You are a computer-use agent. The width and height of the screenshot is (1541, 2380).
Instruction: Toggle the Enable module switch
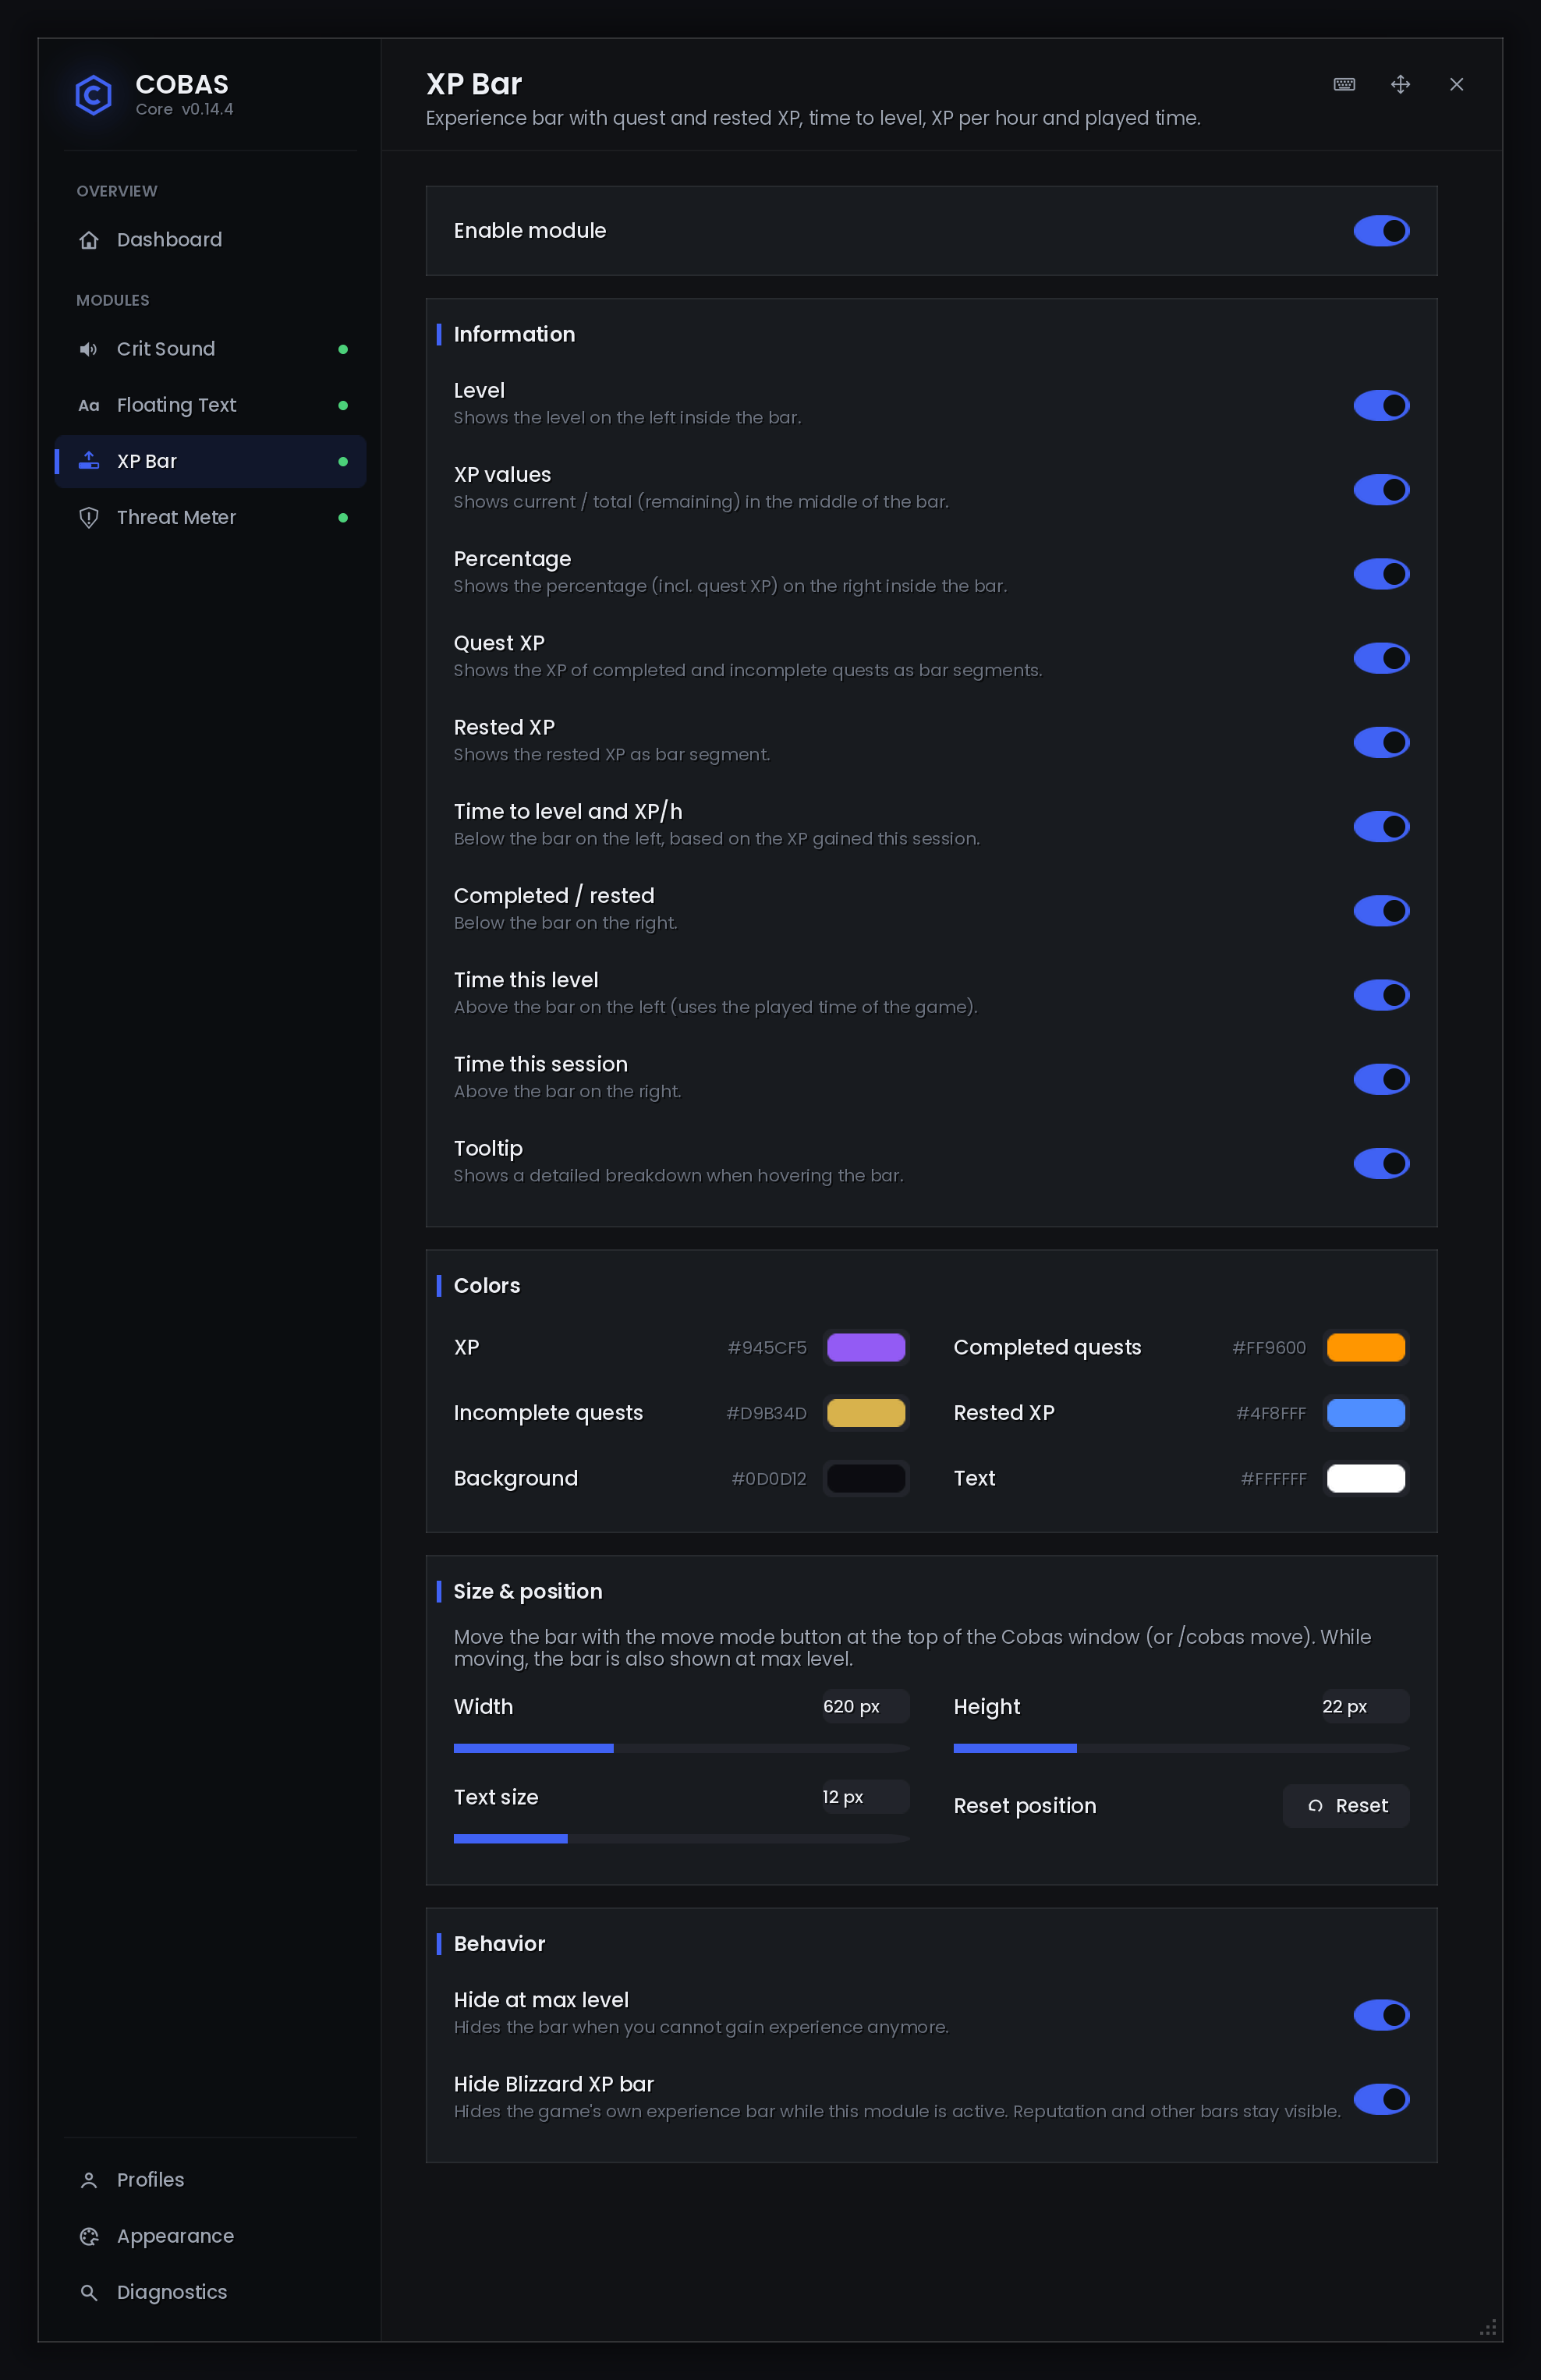(x=1381, y=231)
